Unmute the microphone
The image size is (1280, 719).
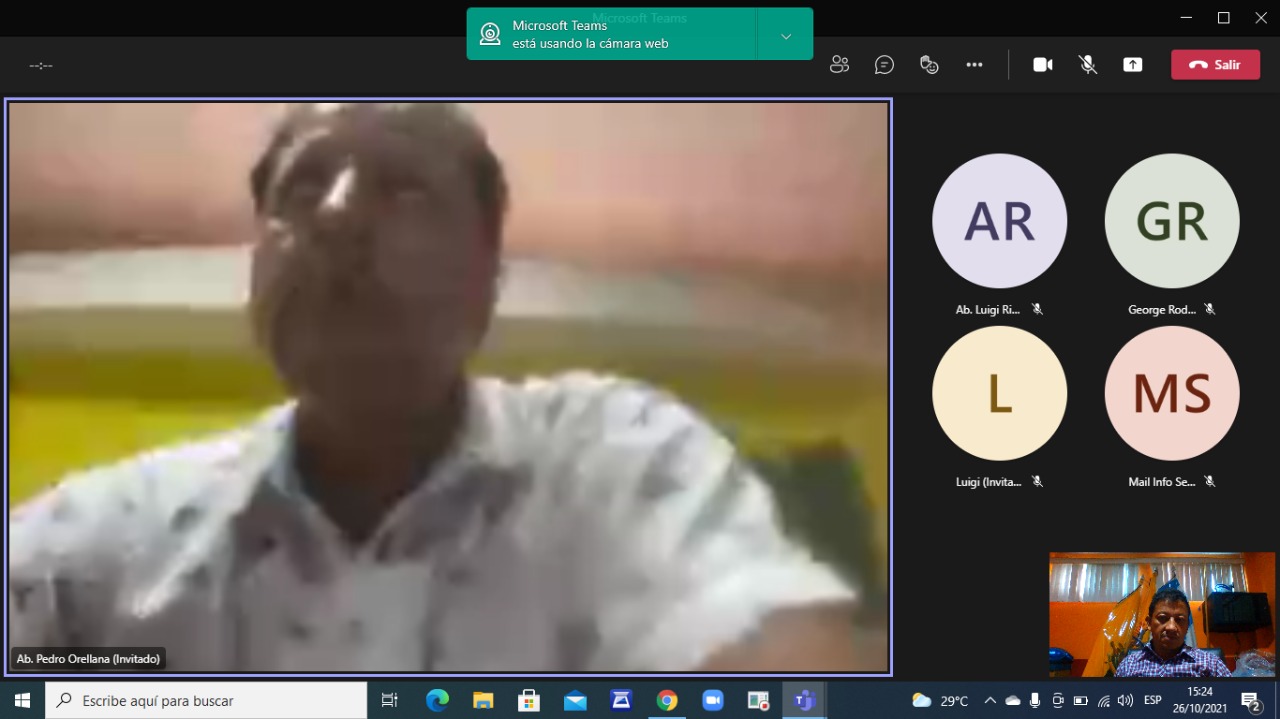[1087, 65]
